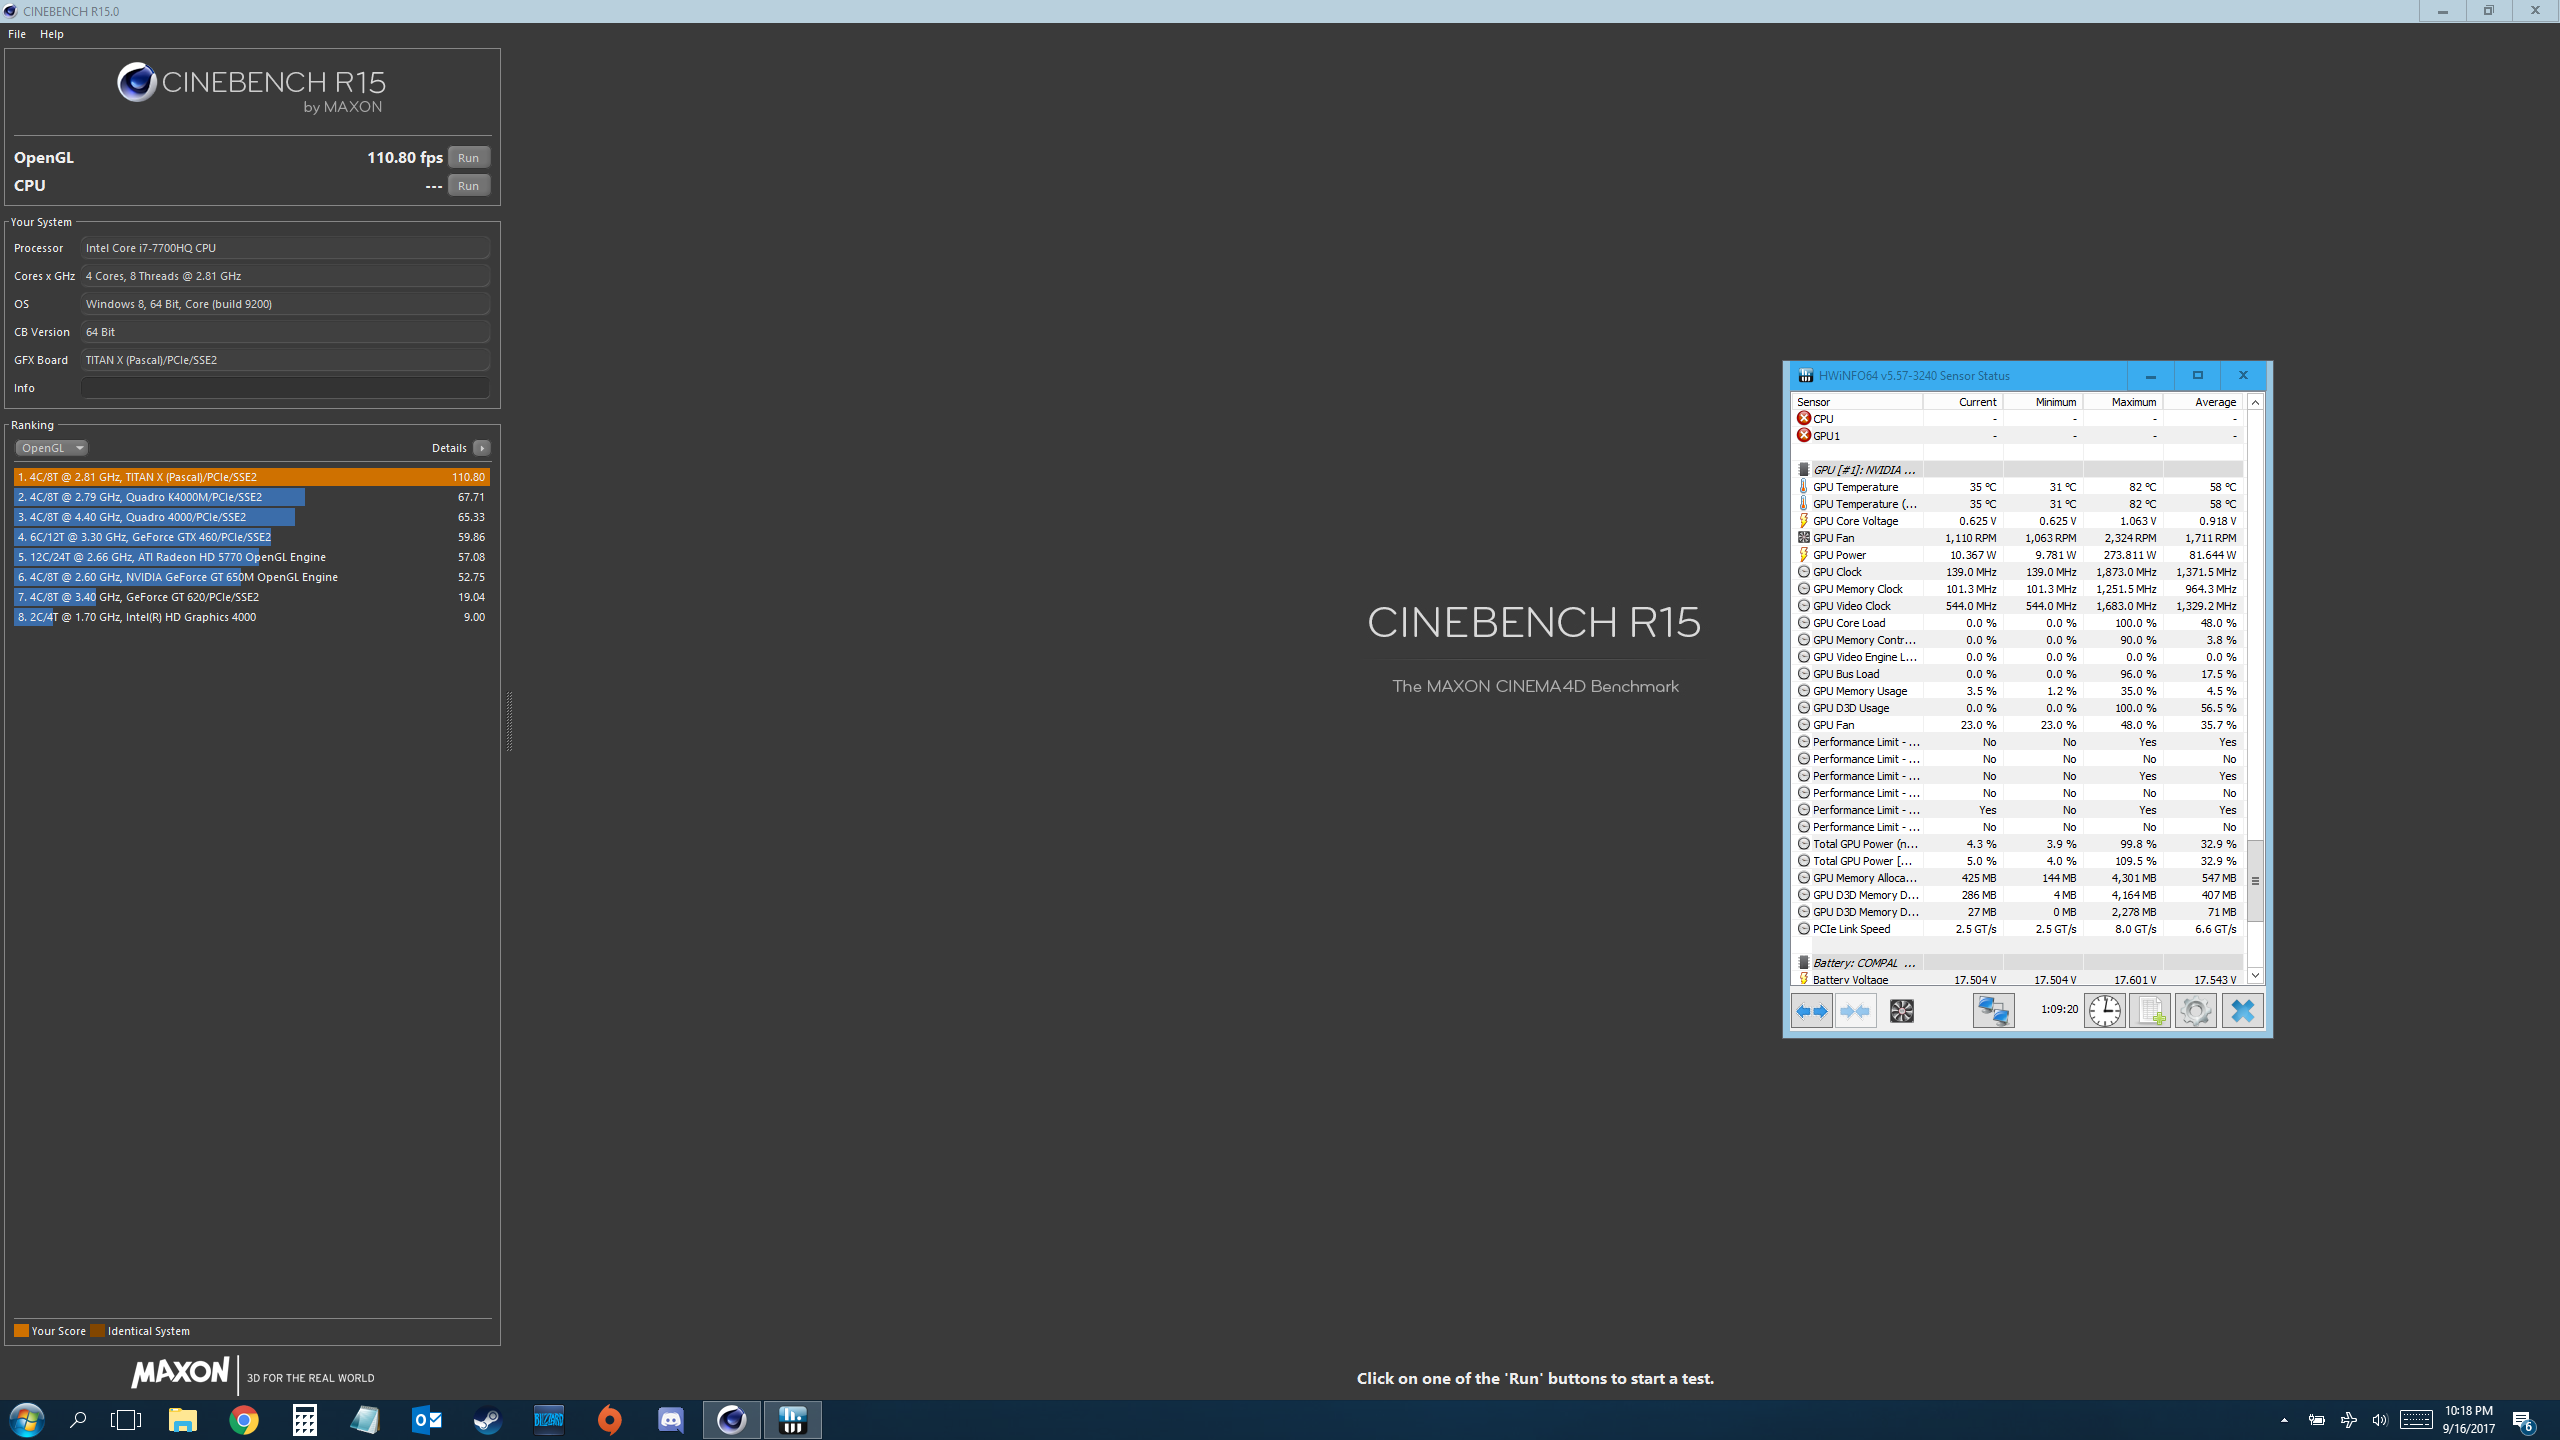Image resolution: width=2560 pixels, height=1440 pixels.
Task: Click HWiNFO expand columns arrows icon
Action: point(1811,1011)
